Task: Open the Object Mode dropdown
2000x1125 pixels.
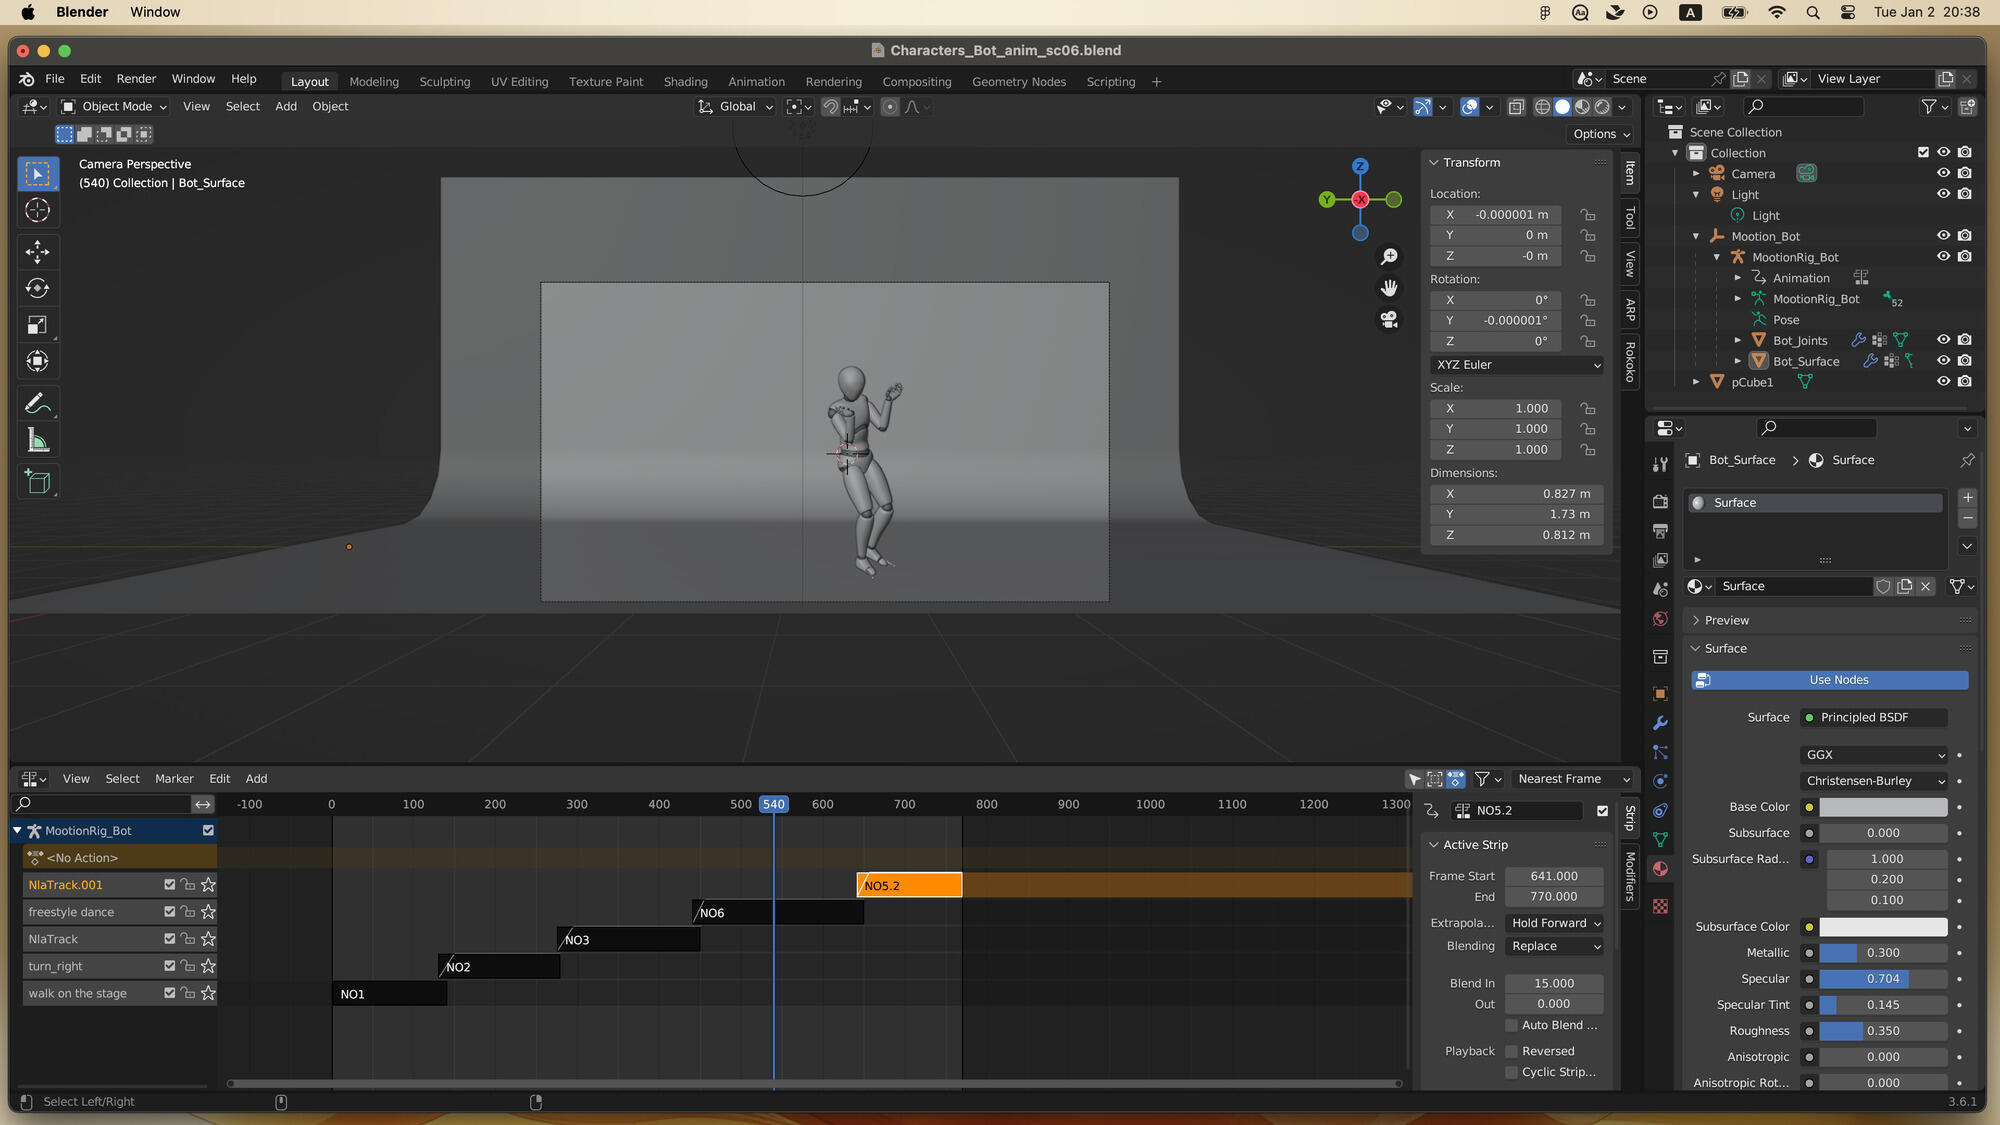Action: (114, 107)
